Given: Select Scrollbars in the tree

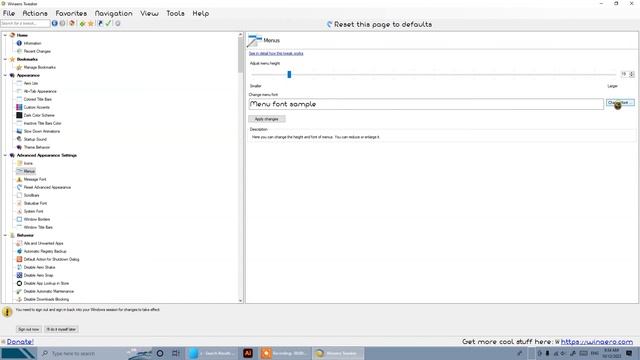Looking at the screenshot, I should click(31, 196).
